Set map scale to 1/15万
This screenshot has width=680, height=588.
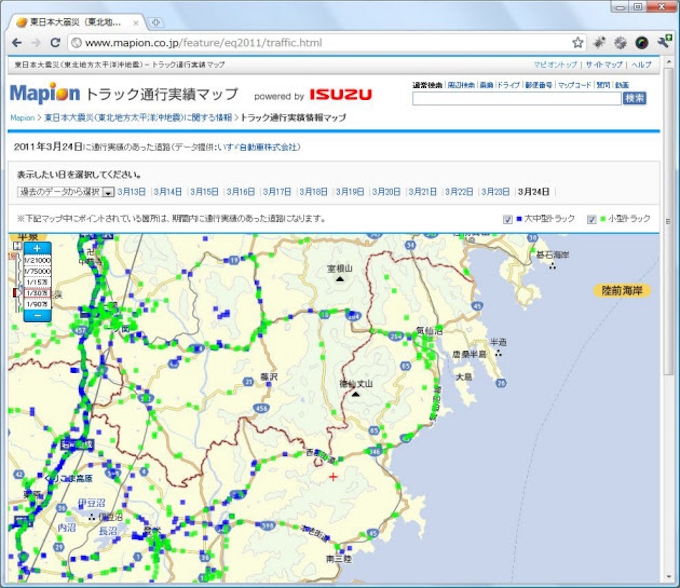pyautogui.click(x=38, y=282)
